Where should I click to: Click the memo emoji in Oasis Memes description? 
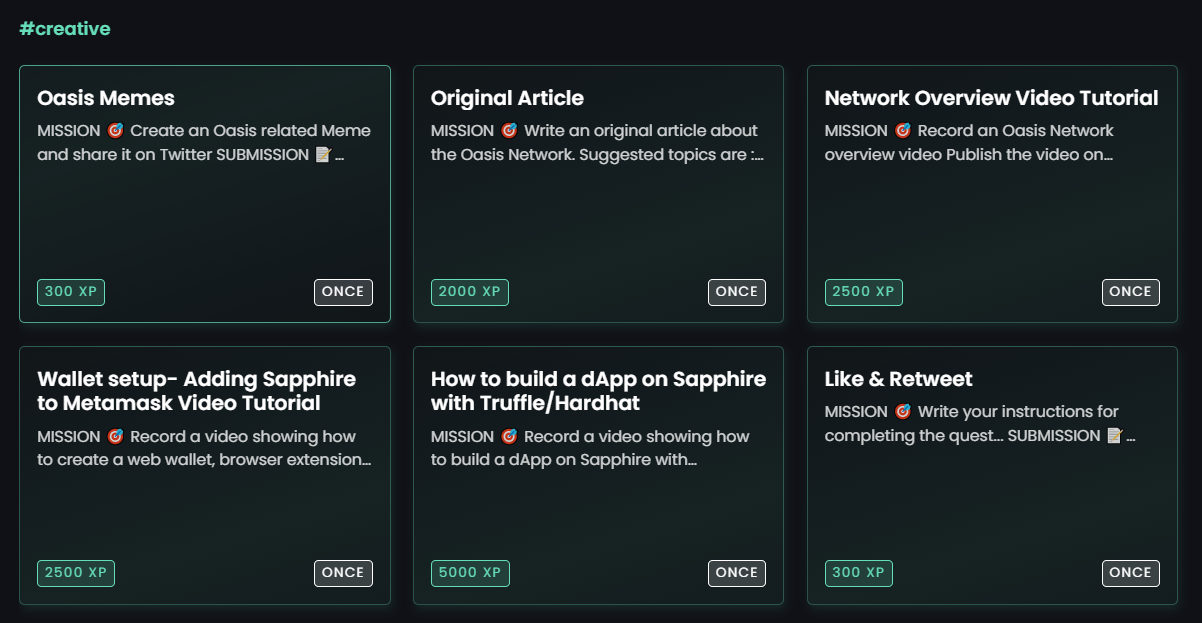pos(322,155)
